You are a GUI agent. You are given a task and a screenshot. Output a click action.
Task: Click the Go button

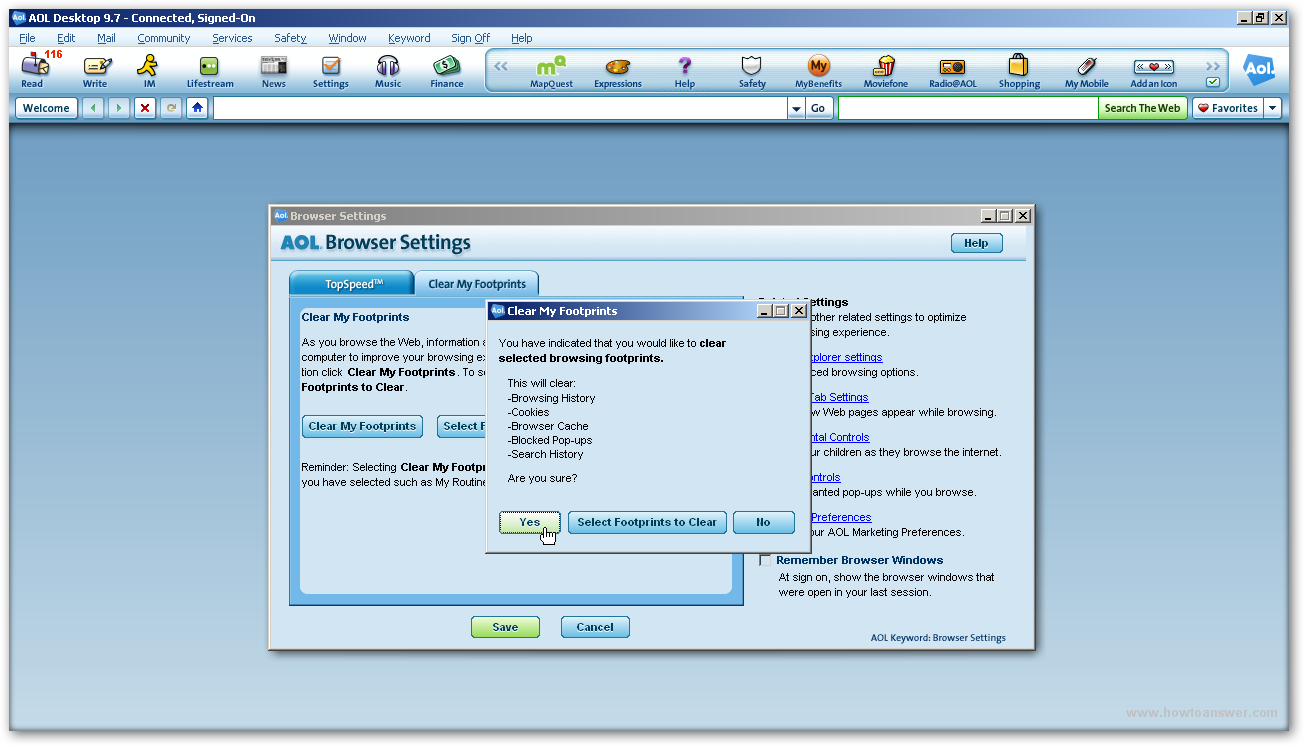click(x=819, y=108)
